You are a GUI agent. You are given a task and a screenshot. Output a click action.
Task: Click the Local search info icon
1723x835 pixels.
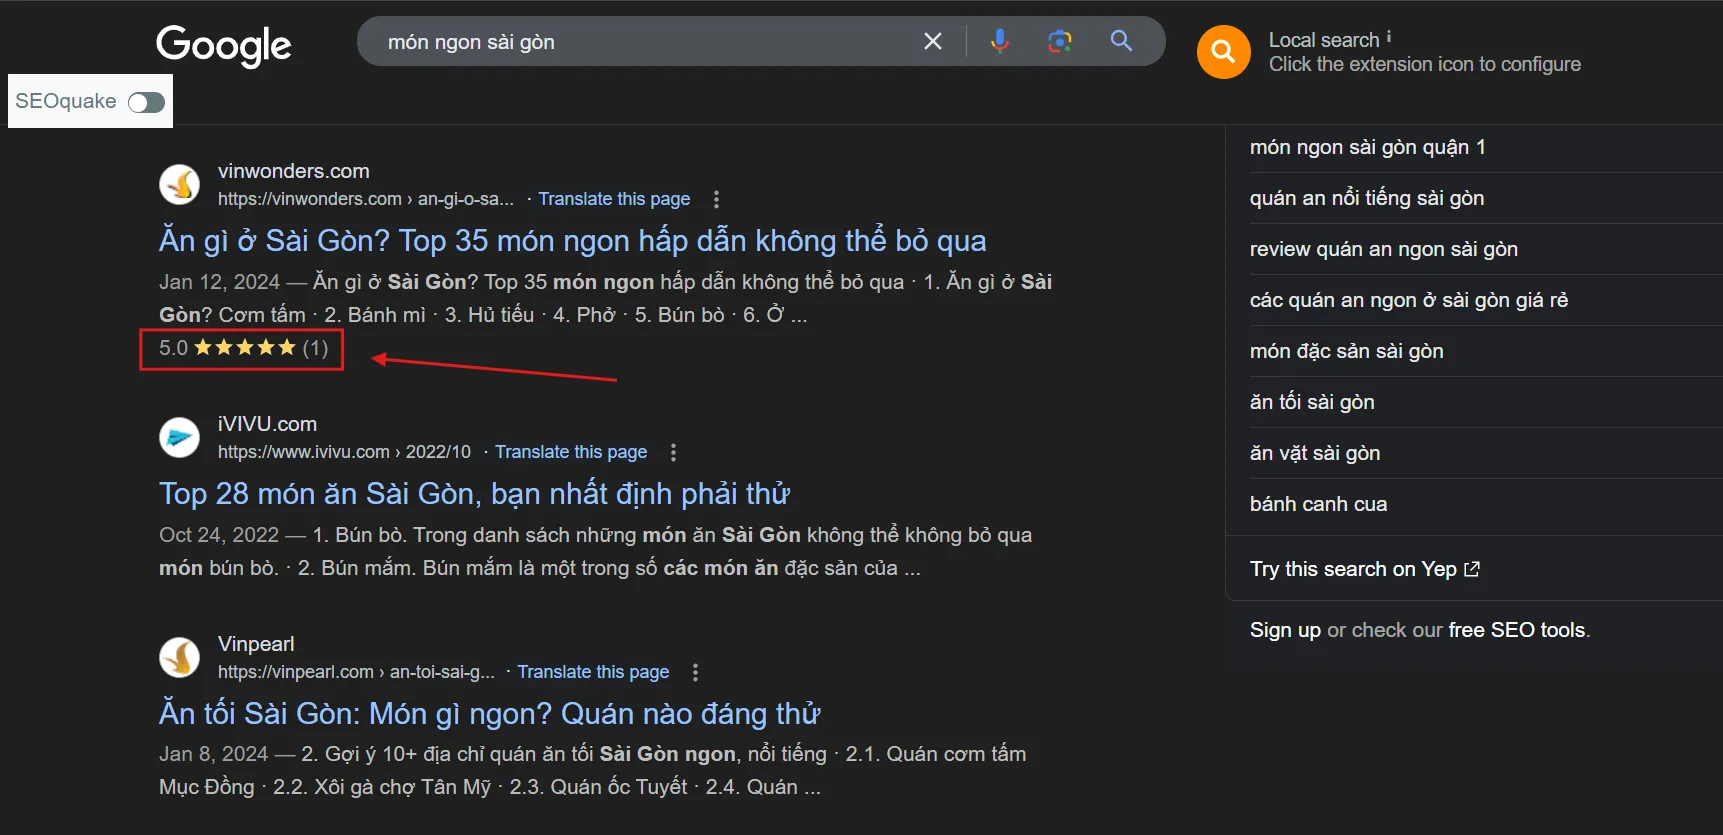click(x=1389, y=37)
